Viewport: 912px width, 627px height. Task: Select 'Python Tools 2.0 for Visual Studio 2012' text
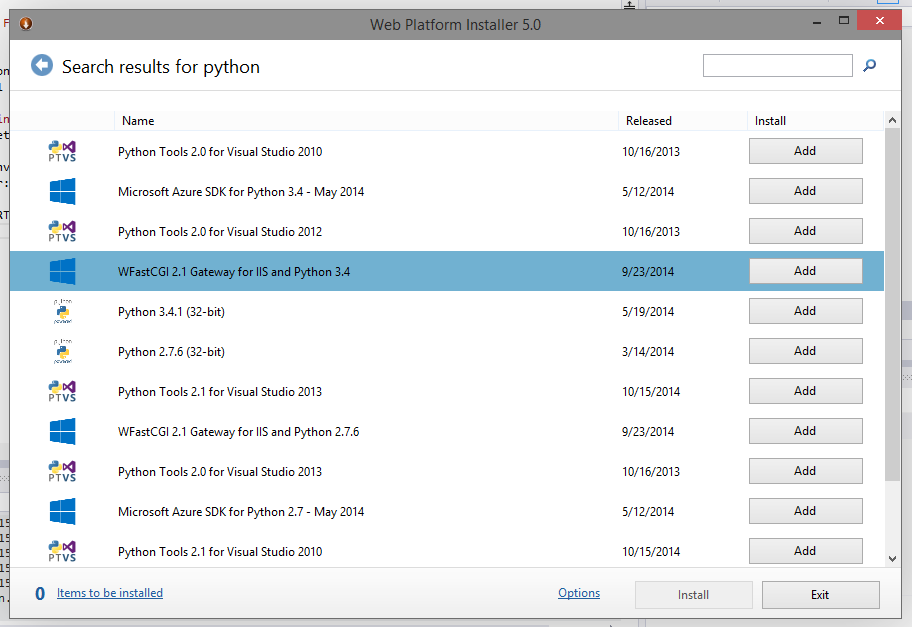(x=220, y=232)
